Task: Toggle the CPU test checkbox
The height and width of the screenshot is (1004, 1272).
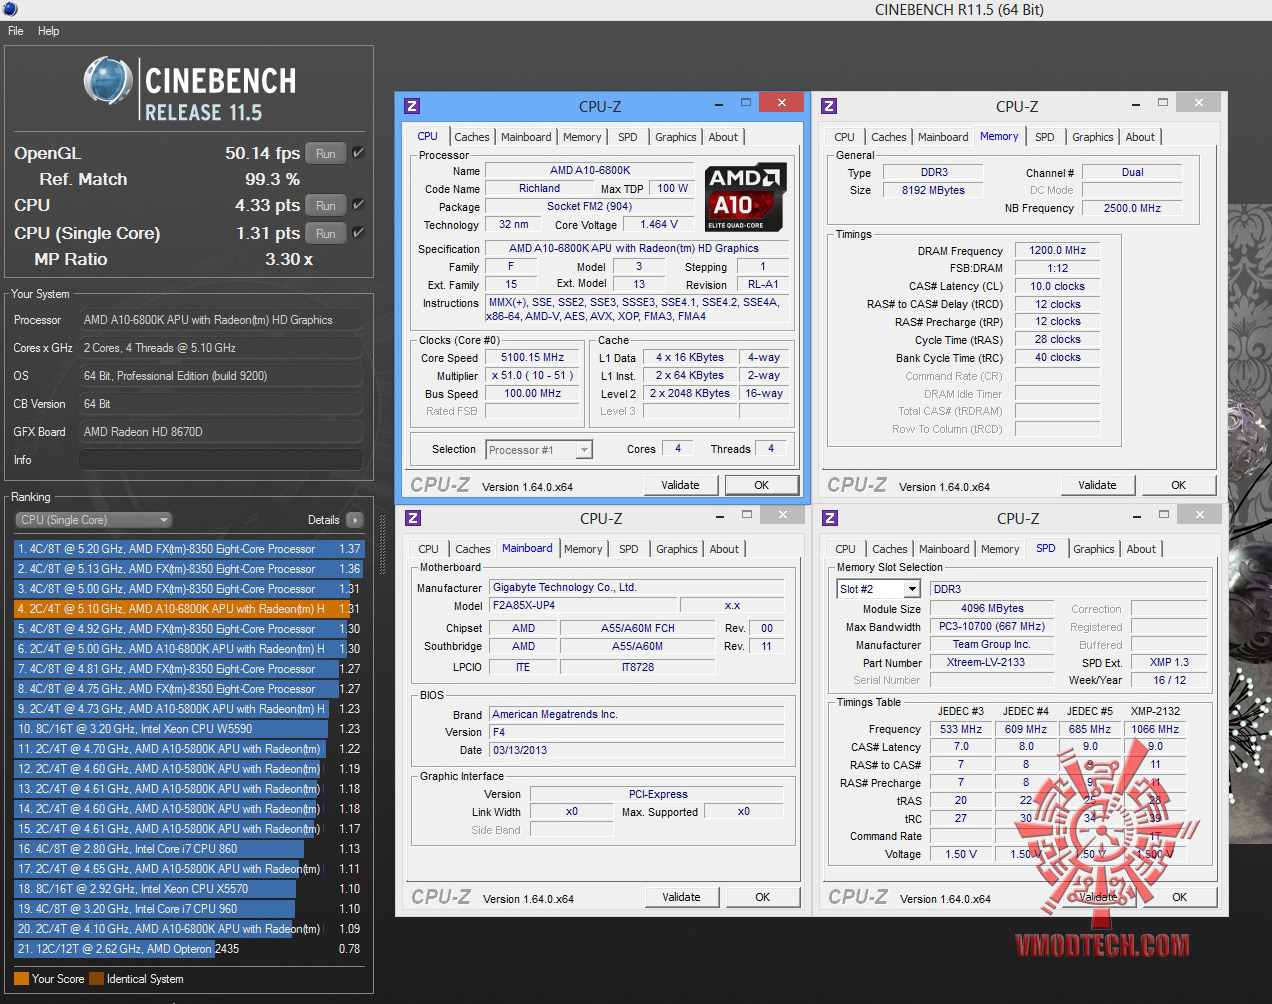Action: point(358,205)
